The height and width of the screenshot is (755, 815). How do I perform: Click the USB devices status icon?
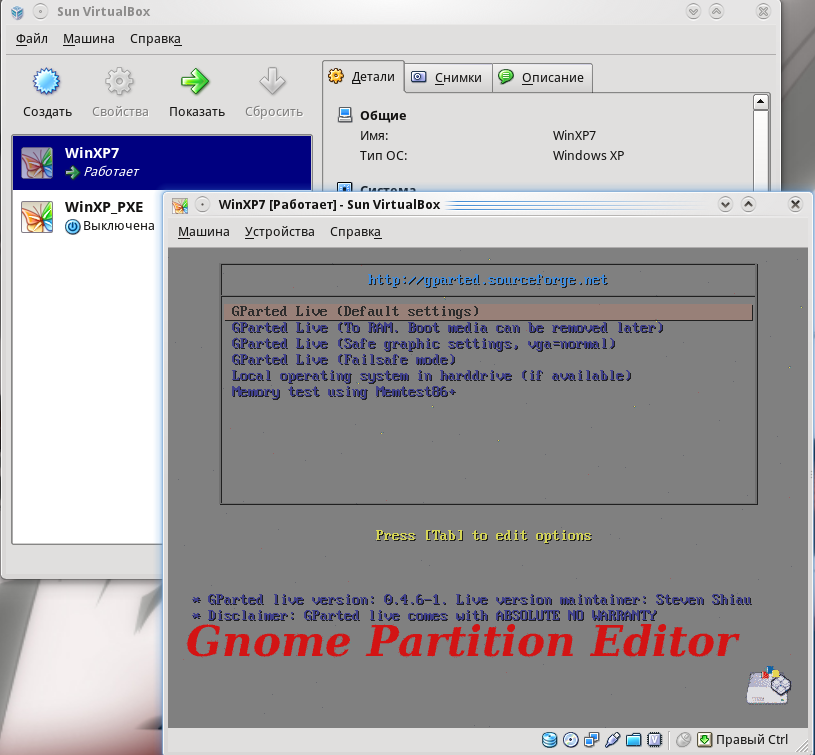coord(612,739)
